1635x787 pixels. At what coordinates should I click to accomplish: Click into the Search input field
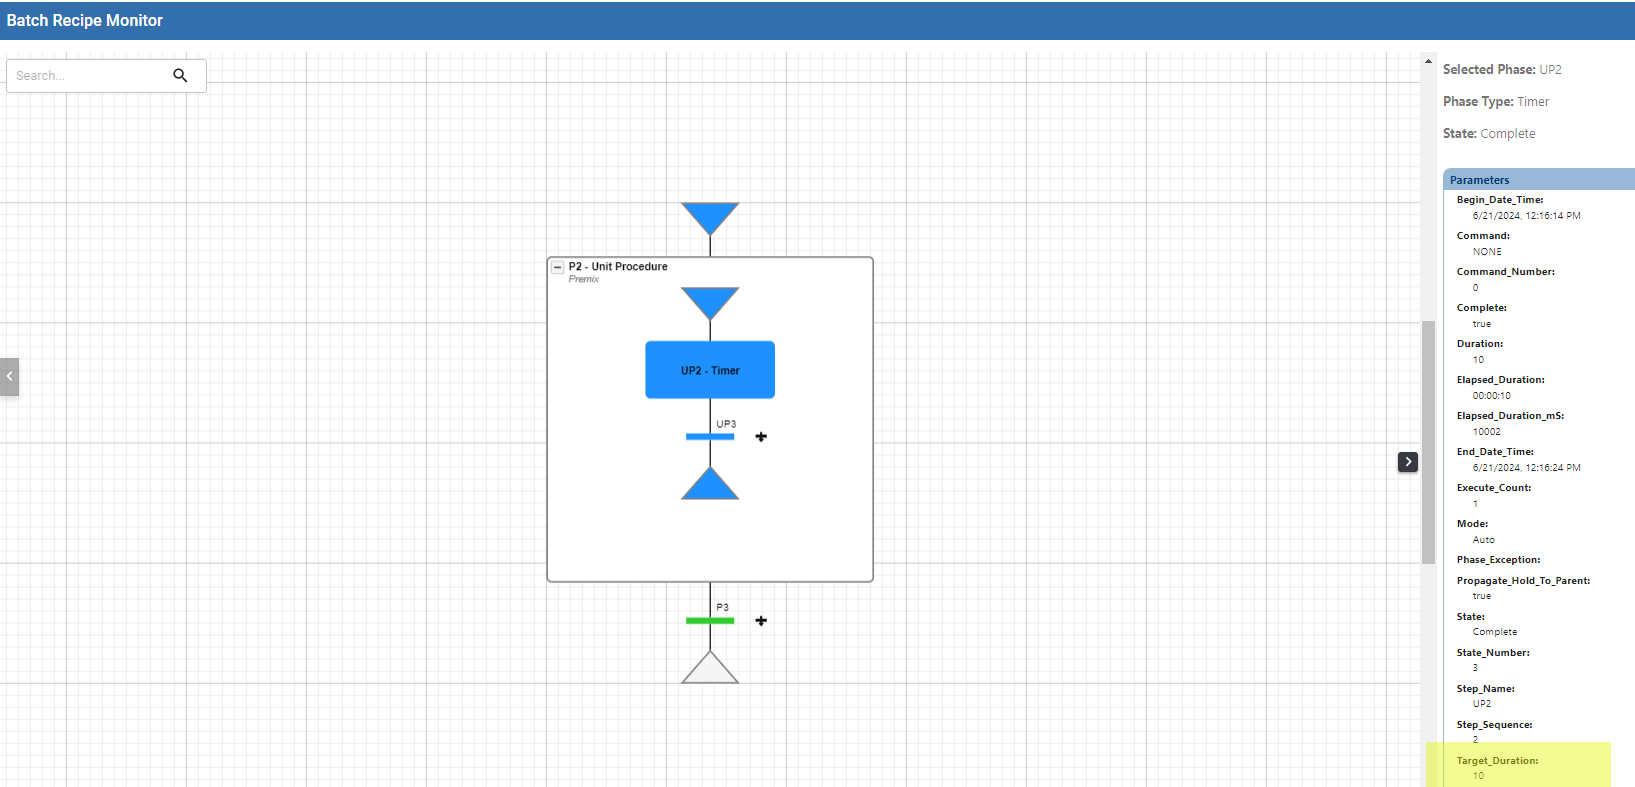[88, 76]
